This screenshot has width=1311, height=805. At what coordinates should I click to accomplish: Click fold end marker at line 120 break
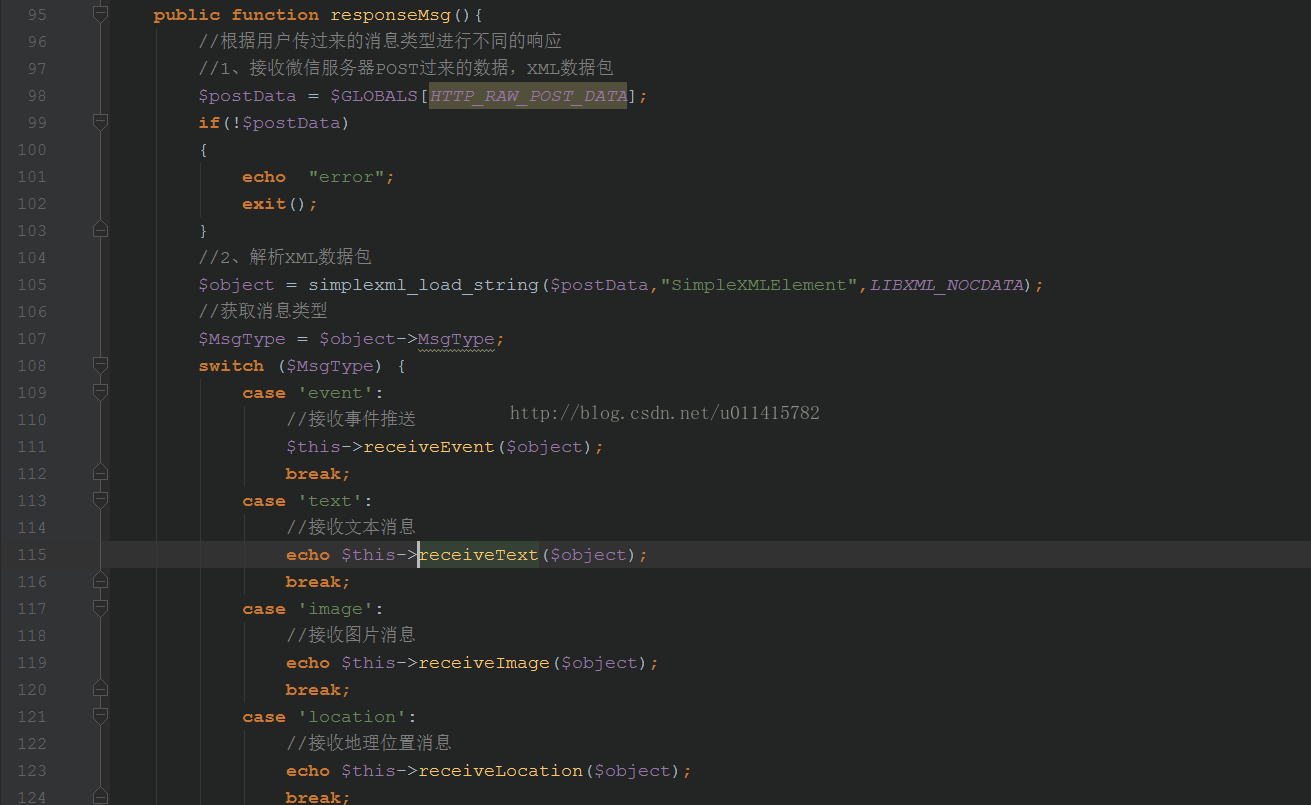point(100,689)
